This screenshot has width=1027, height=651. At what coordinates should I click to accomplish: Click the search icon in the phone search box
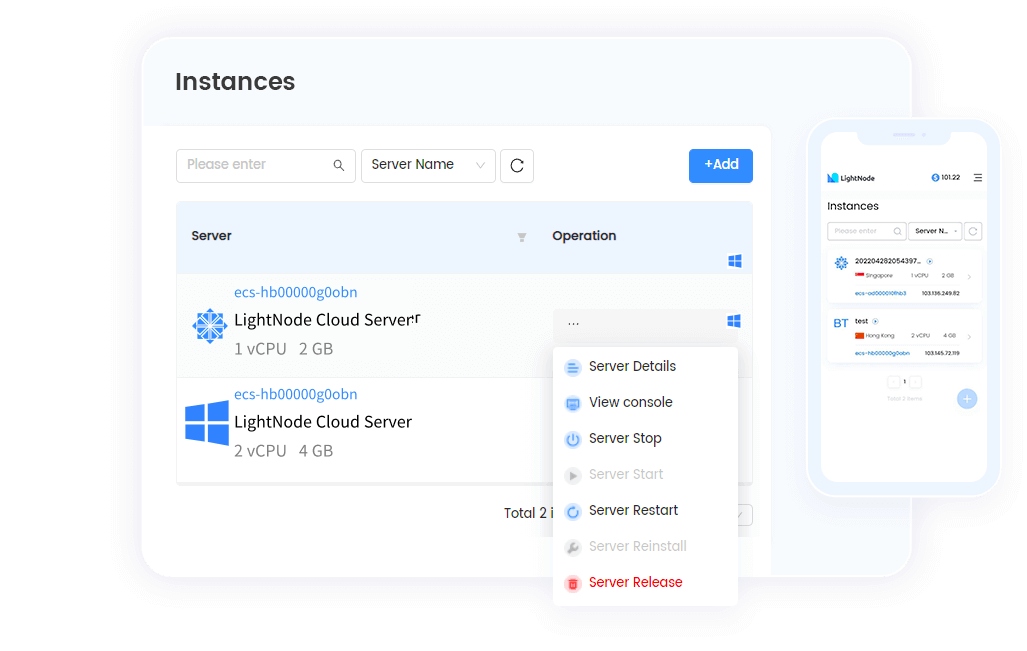pyautogui.click(x=897, y=231)
